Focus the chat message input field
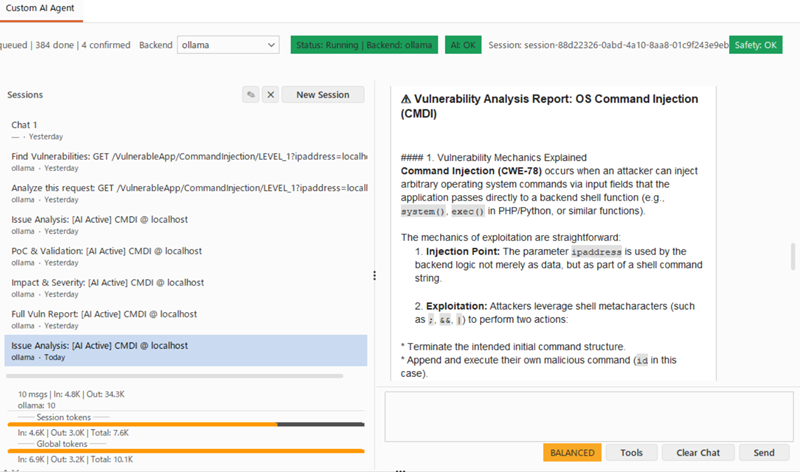Image resolution: width=800 pixels, height=472 pixels. (589, 416)
